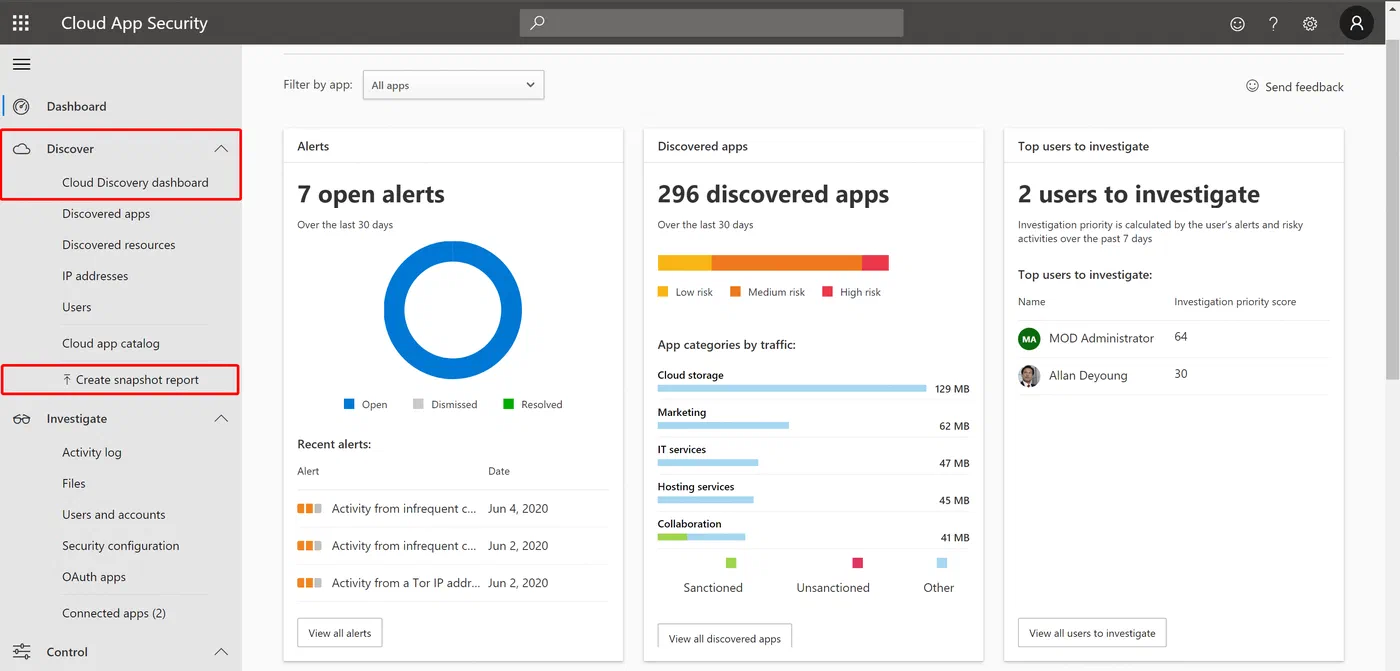Click Allan Deyoung's profile photo
The width and height of the screenshot is (1400, 671).
(1029, 376)
